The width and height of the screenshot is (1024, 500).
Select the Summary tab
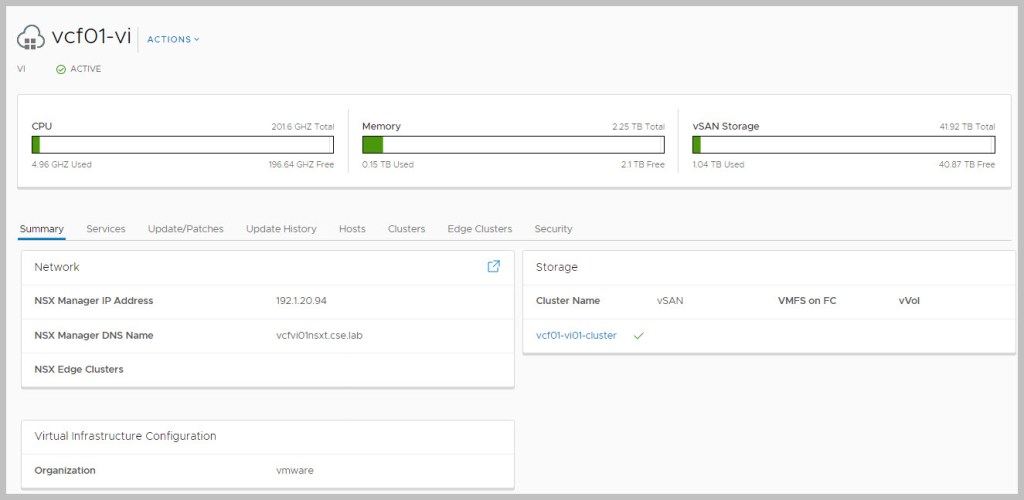[x=42, y=229]
